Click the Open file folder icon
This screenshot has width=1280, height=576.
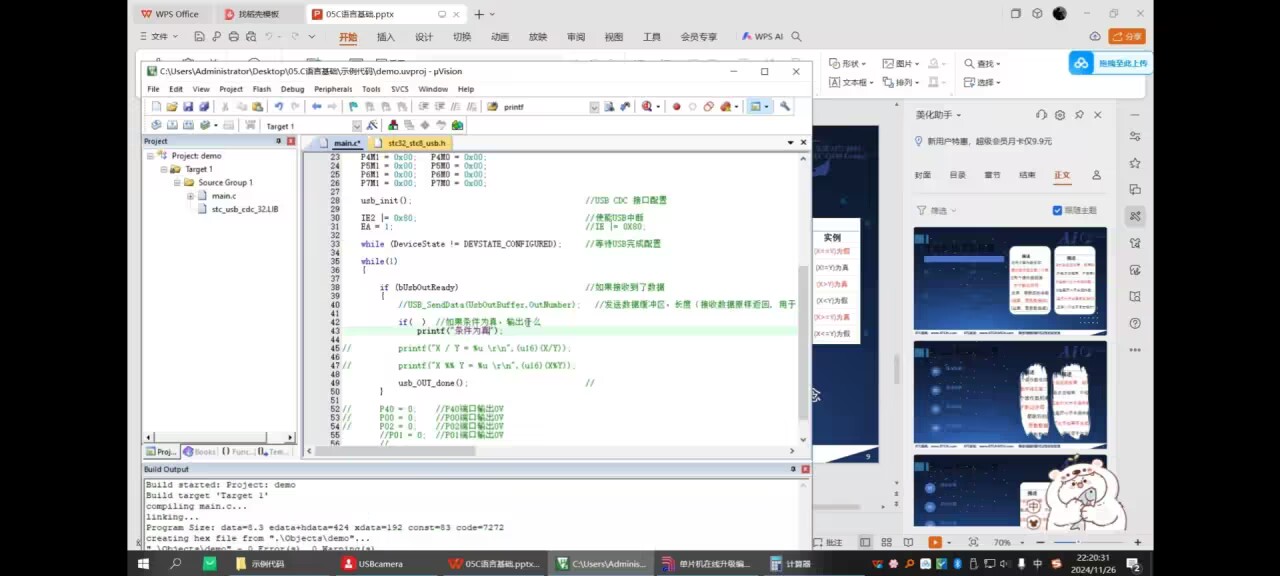coord(172,107)
